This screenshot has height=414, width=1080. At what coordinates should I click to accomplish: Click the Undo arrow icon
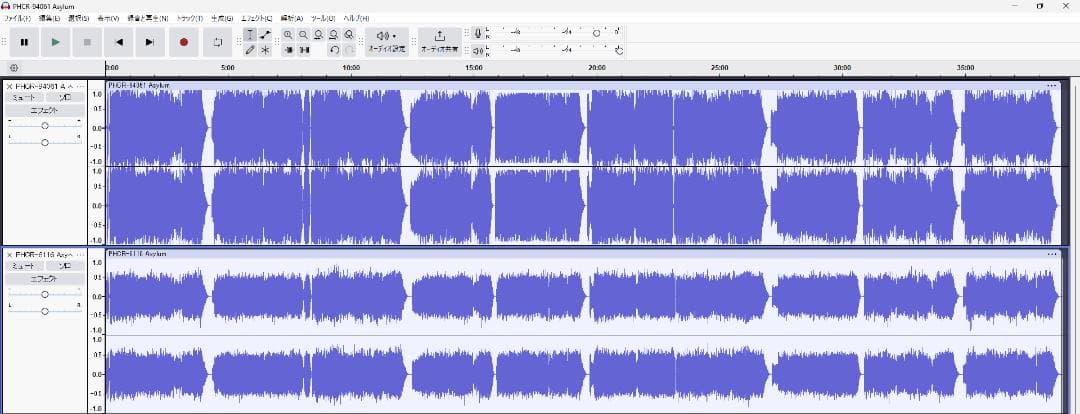(333, 50)
